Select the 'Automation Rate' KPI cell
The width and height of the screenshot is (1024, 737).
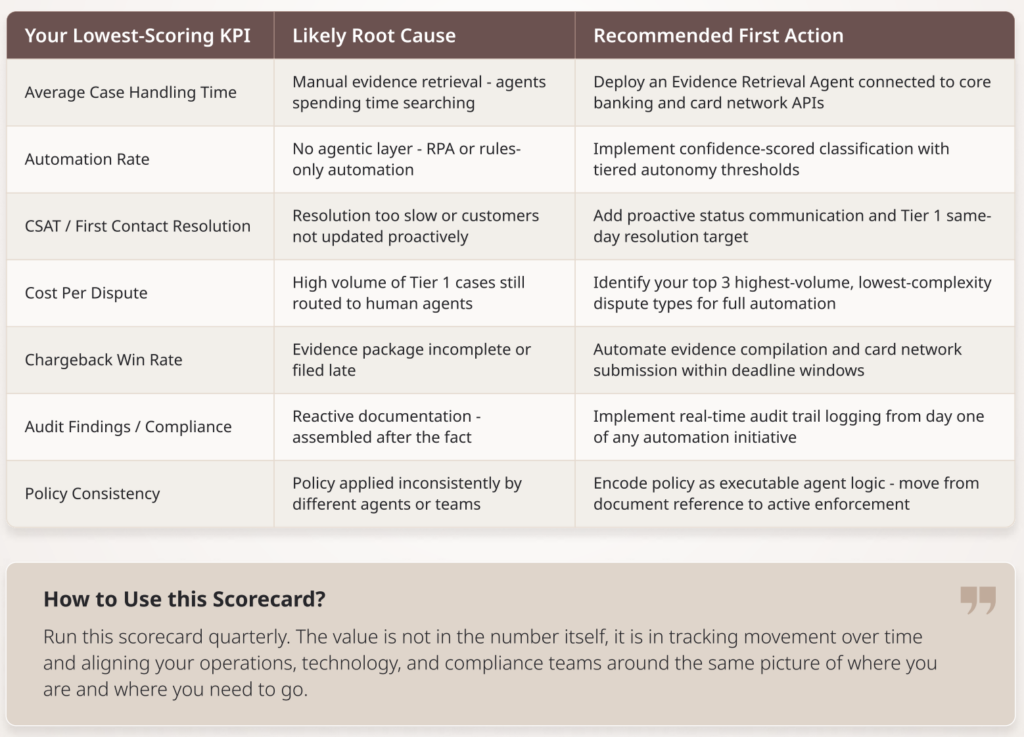87,159
